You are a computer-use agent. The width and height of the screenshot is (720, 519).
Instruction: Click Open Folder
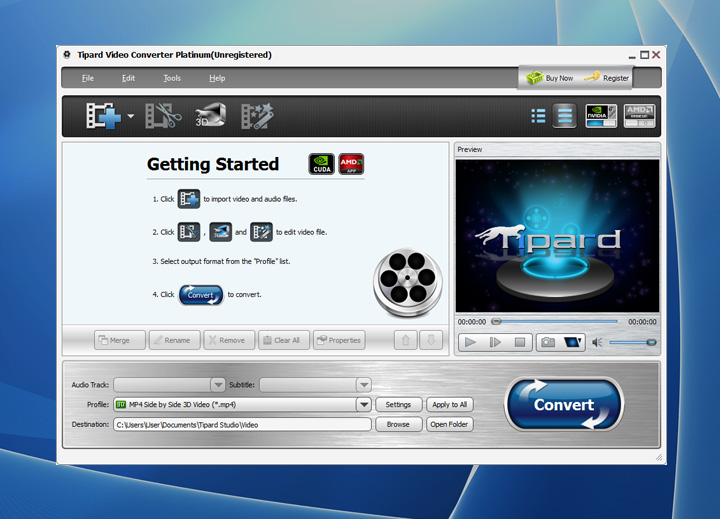(449, 424)
